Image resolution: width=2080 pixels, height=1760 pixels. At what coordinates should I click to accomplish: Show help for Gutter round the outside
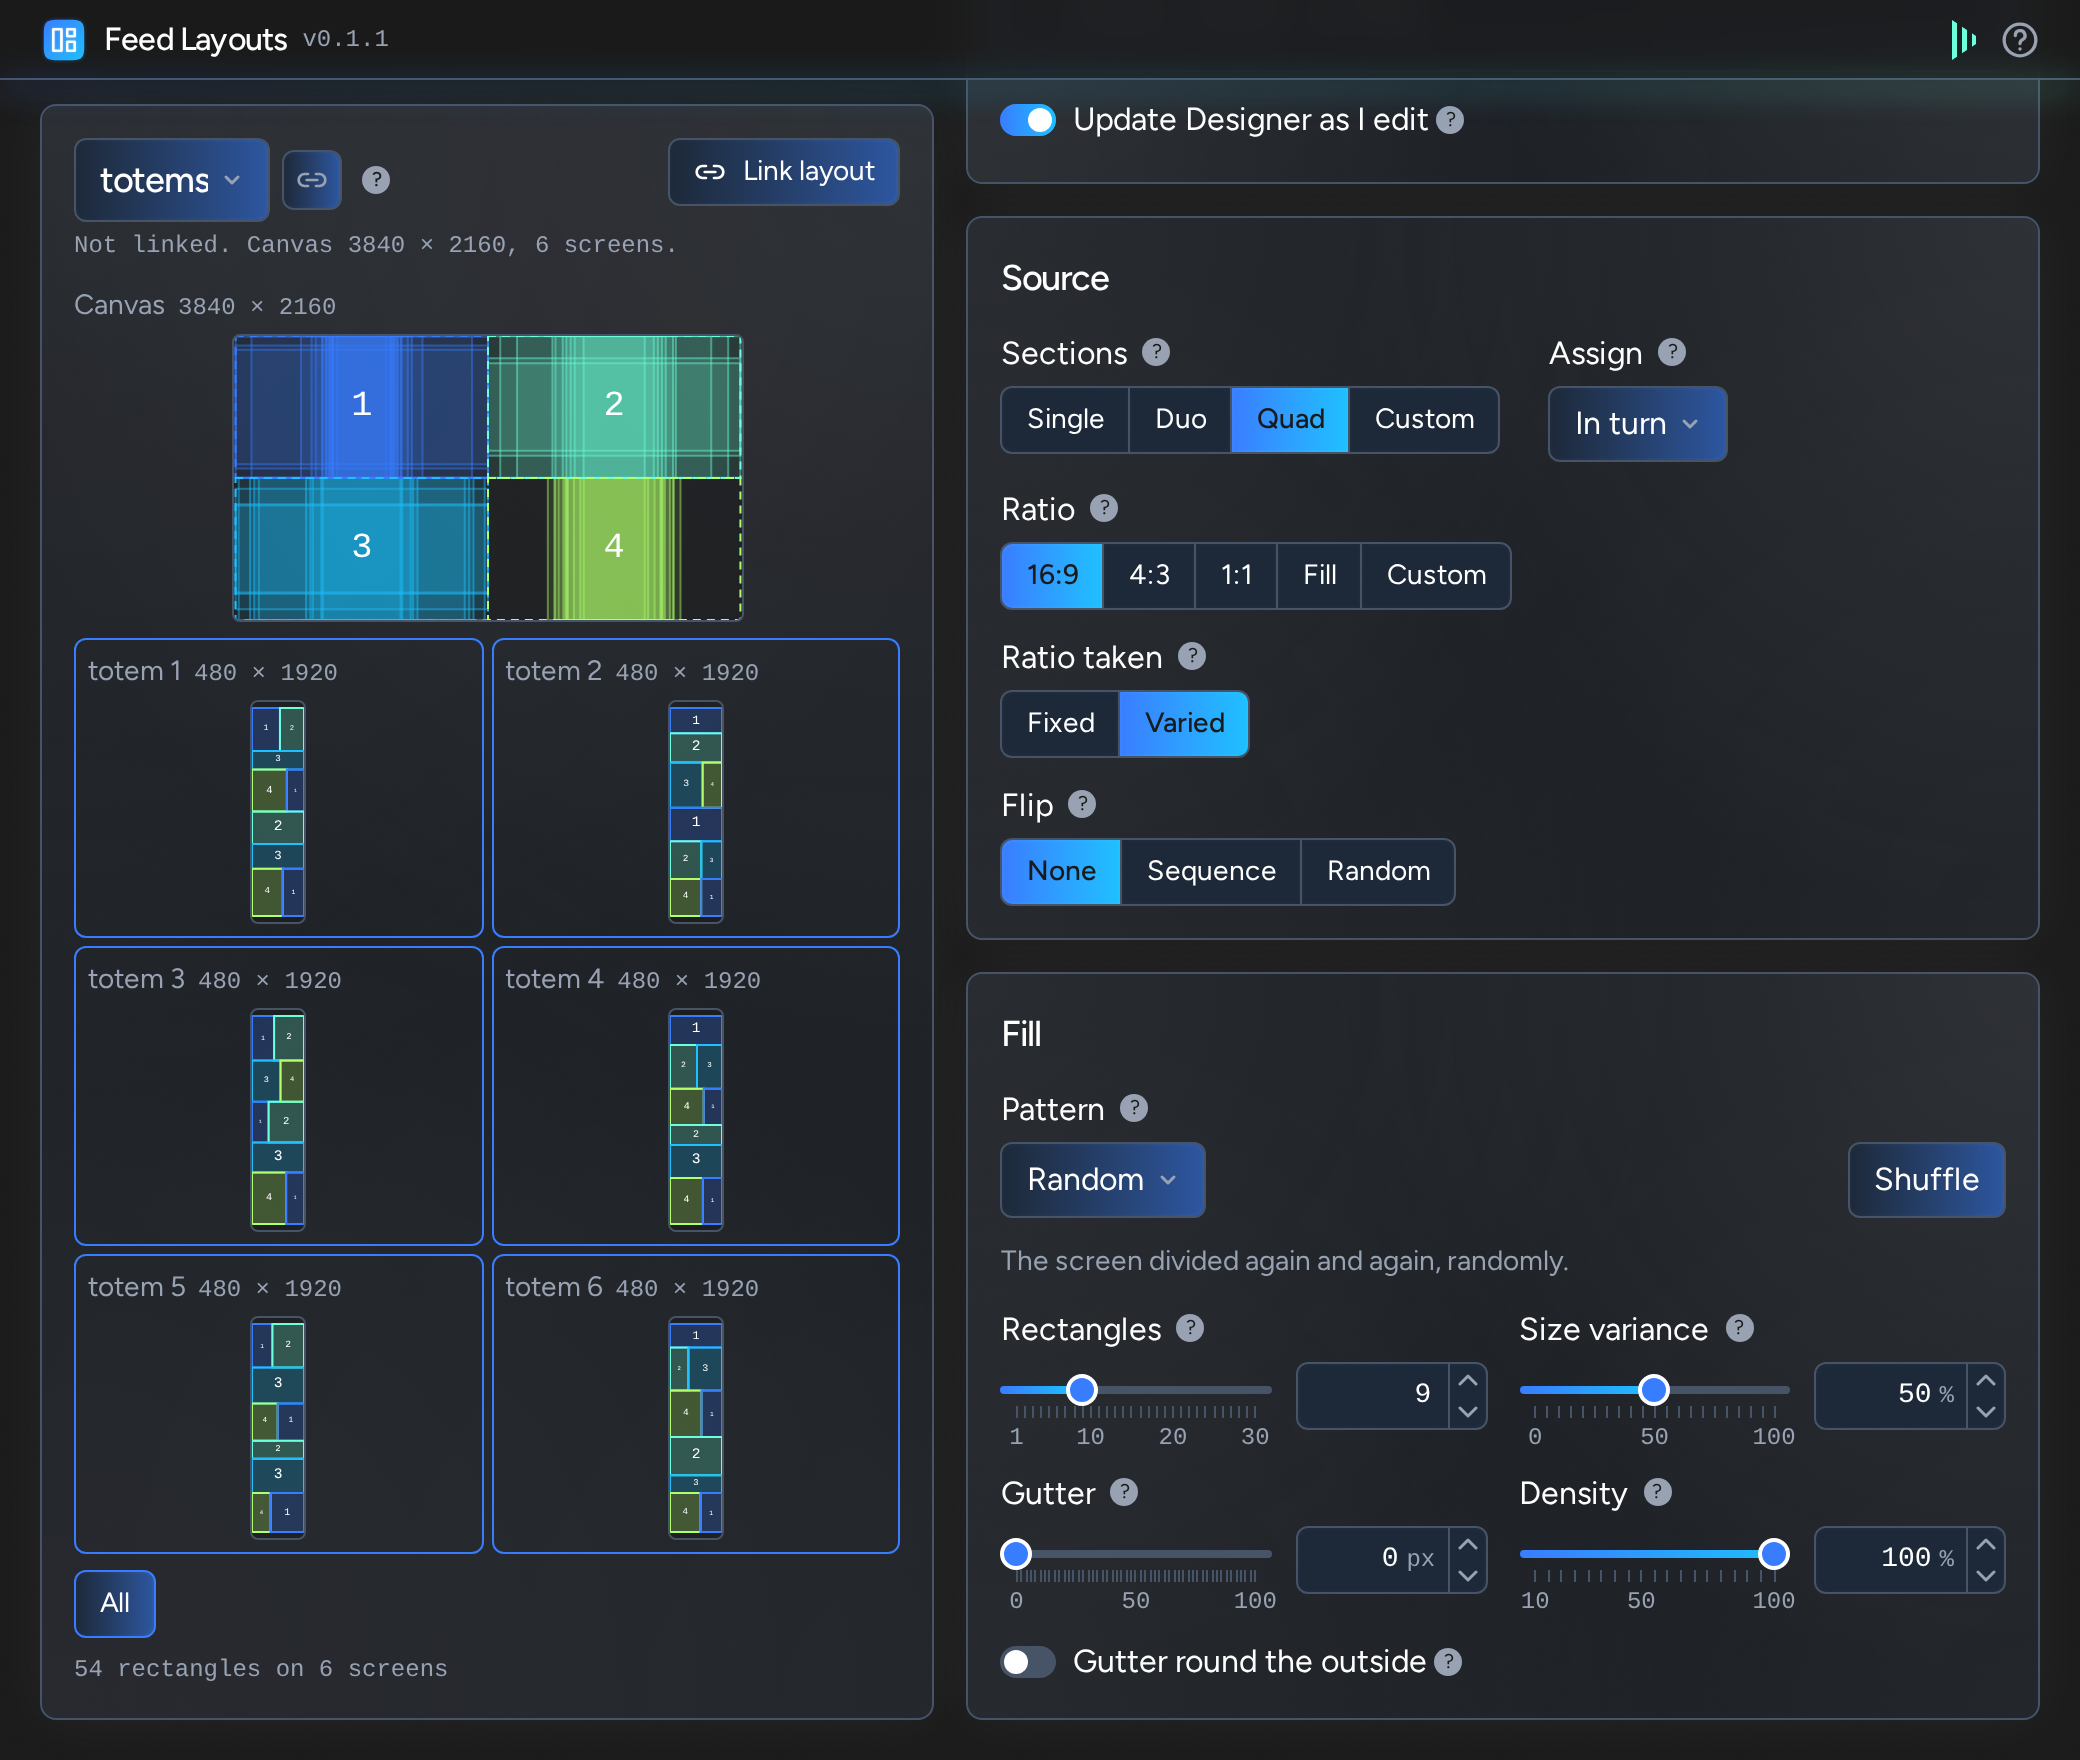[x=1448, y=1662]
